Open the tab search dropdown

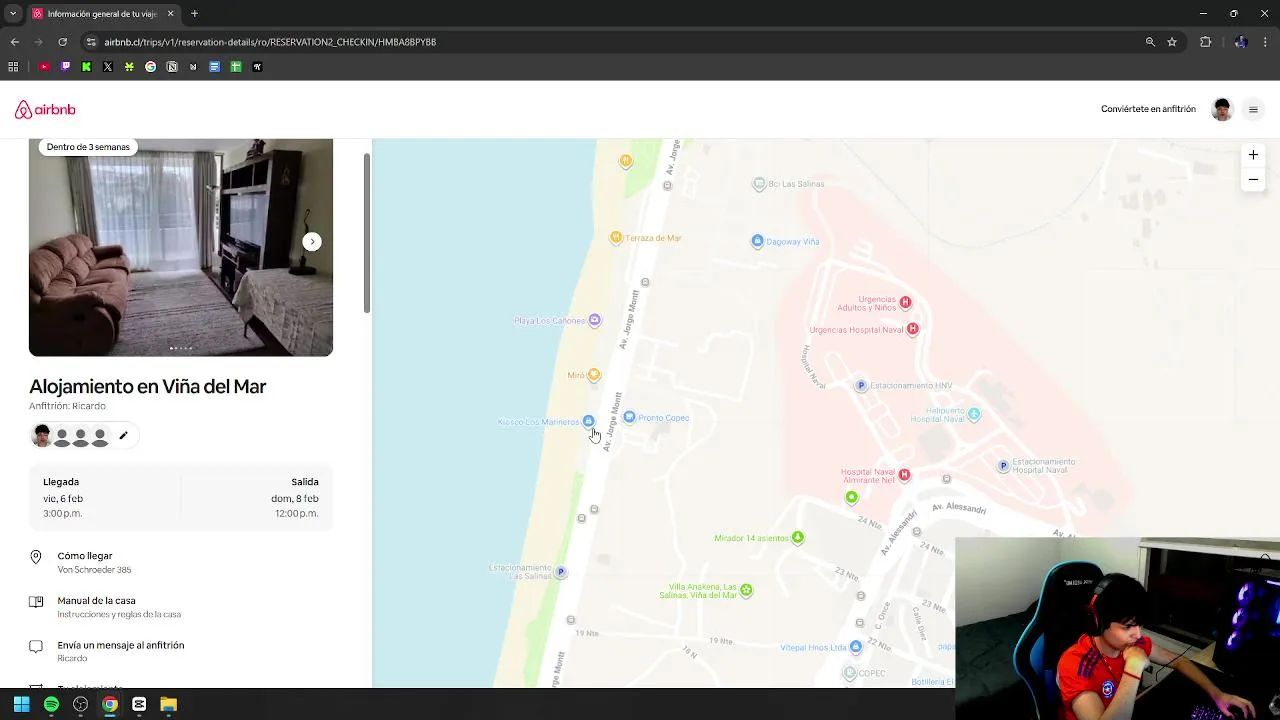point(12,14)
